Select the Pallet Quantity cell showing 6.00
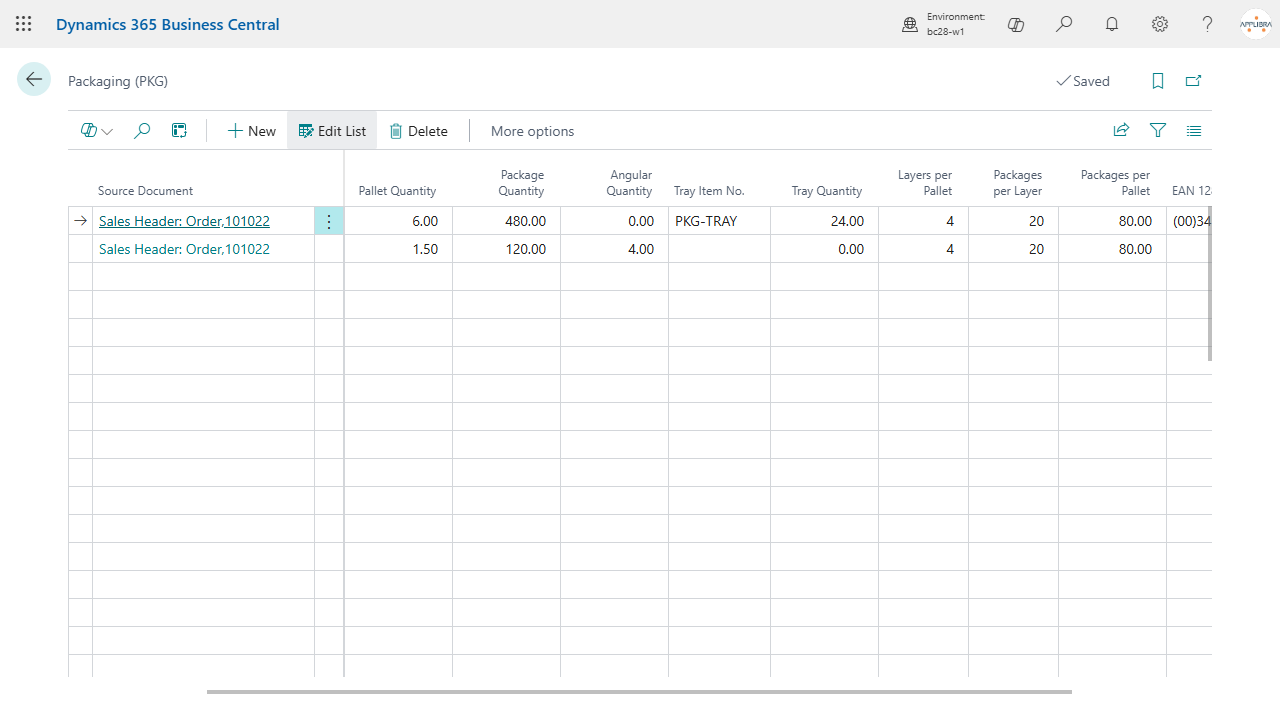Viewport: 1280px width, 720px height. pos(398,221)
